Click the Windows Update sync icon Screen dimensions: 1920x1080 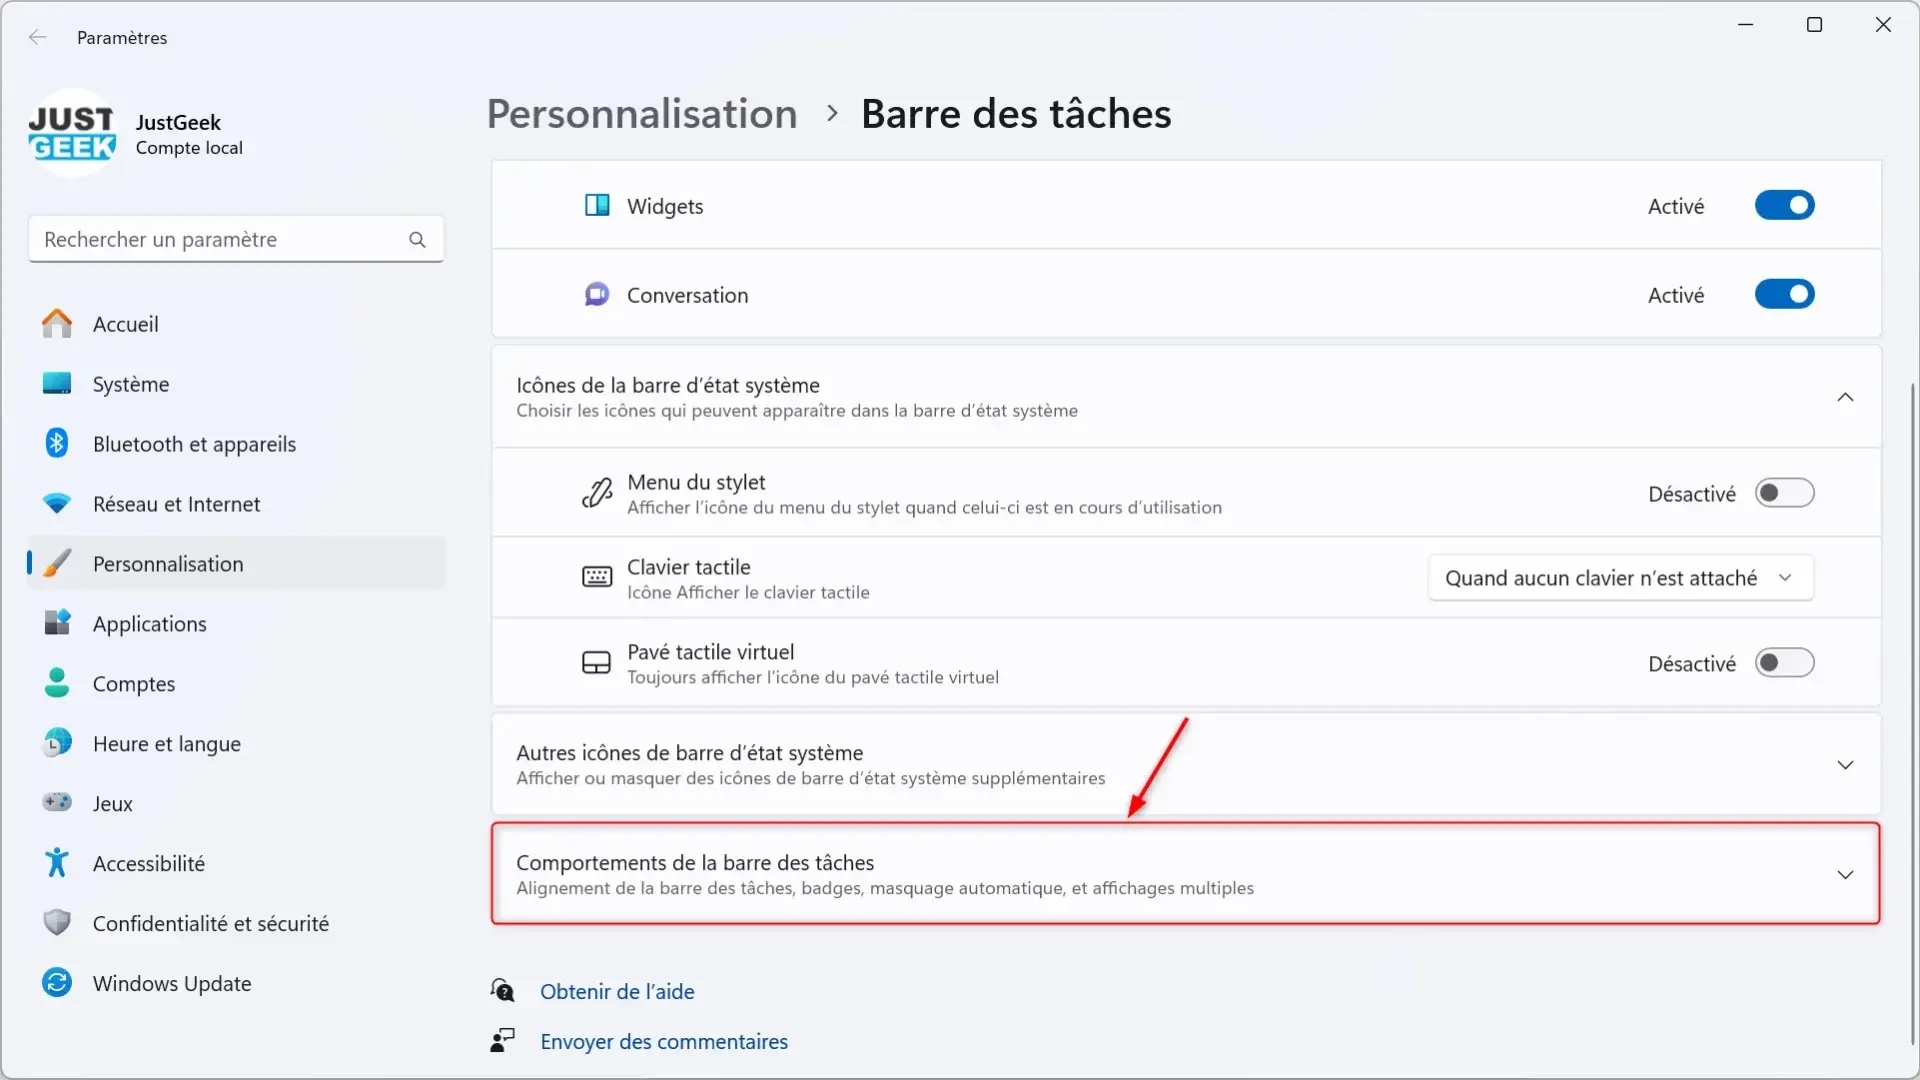(x=57, y=983)
